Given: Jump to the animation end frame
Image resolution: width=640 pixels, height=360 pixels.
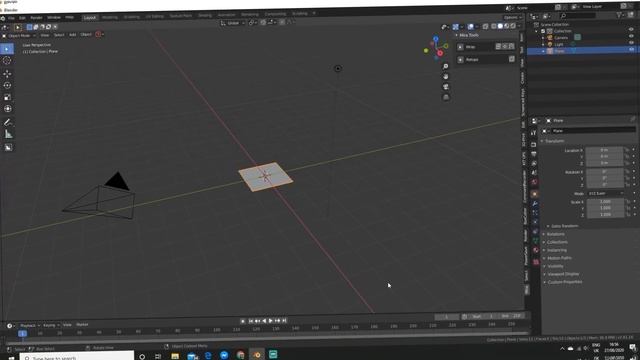Looking at the screenshot, I should coord(284,320).
